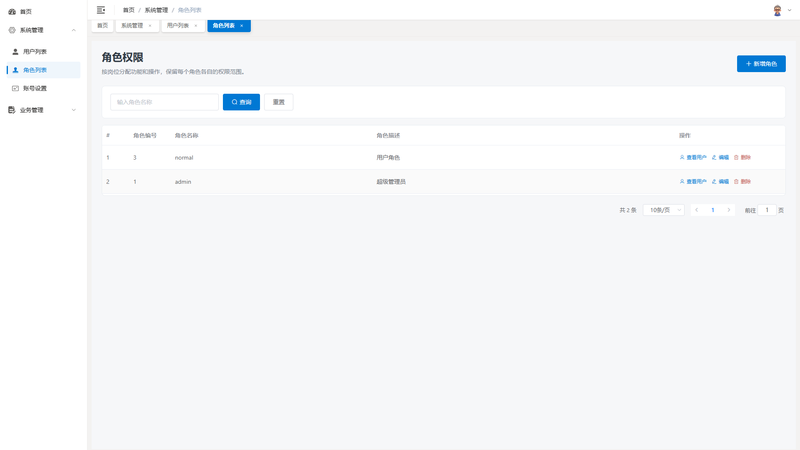The height and width of the screenshot is (450, 800).
Task: Go to next page arrow
Action: point(729,210)
